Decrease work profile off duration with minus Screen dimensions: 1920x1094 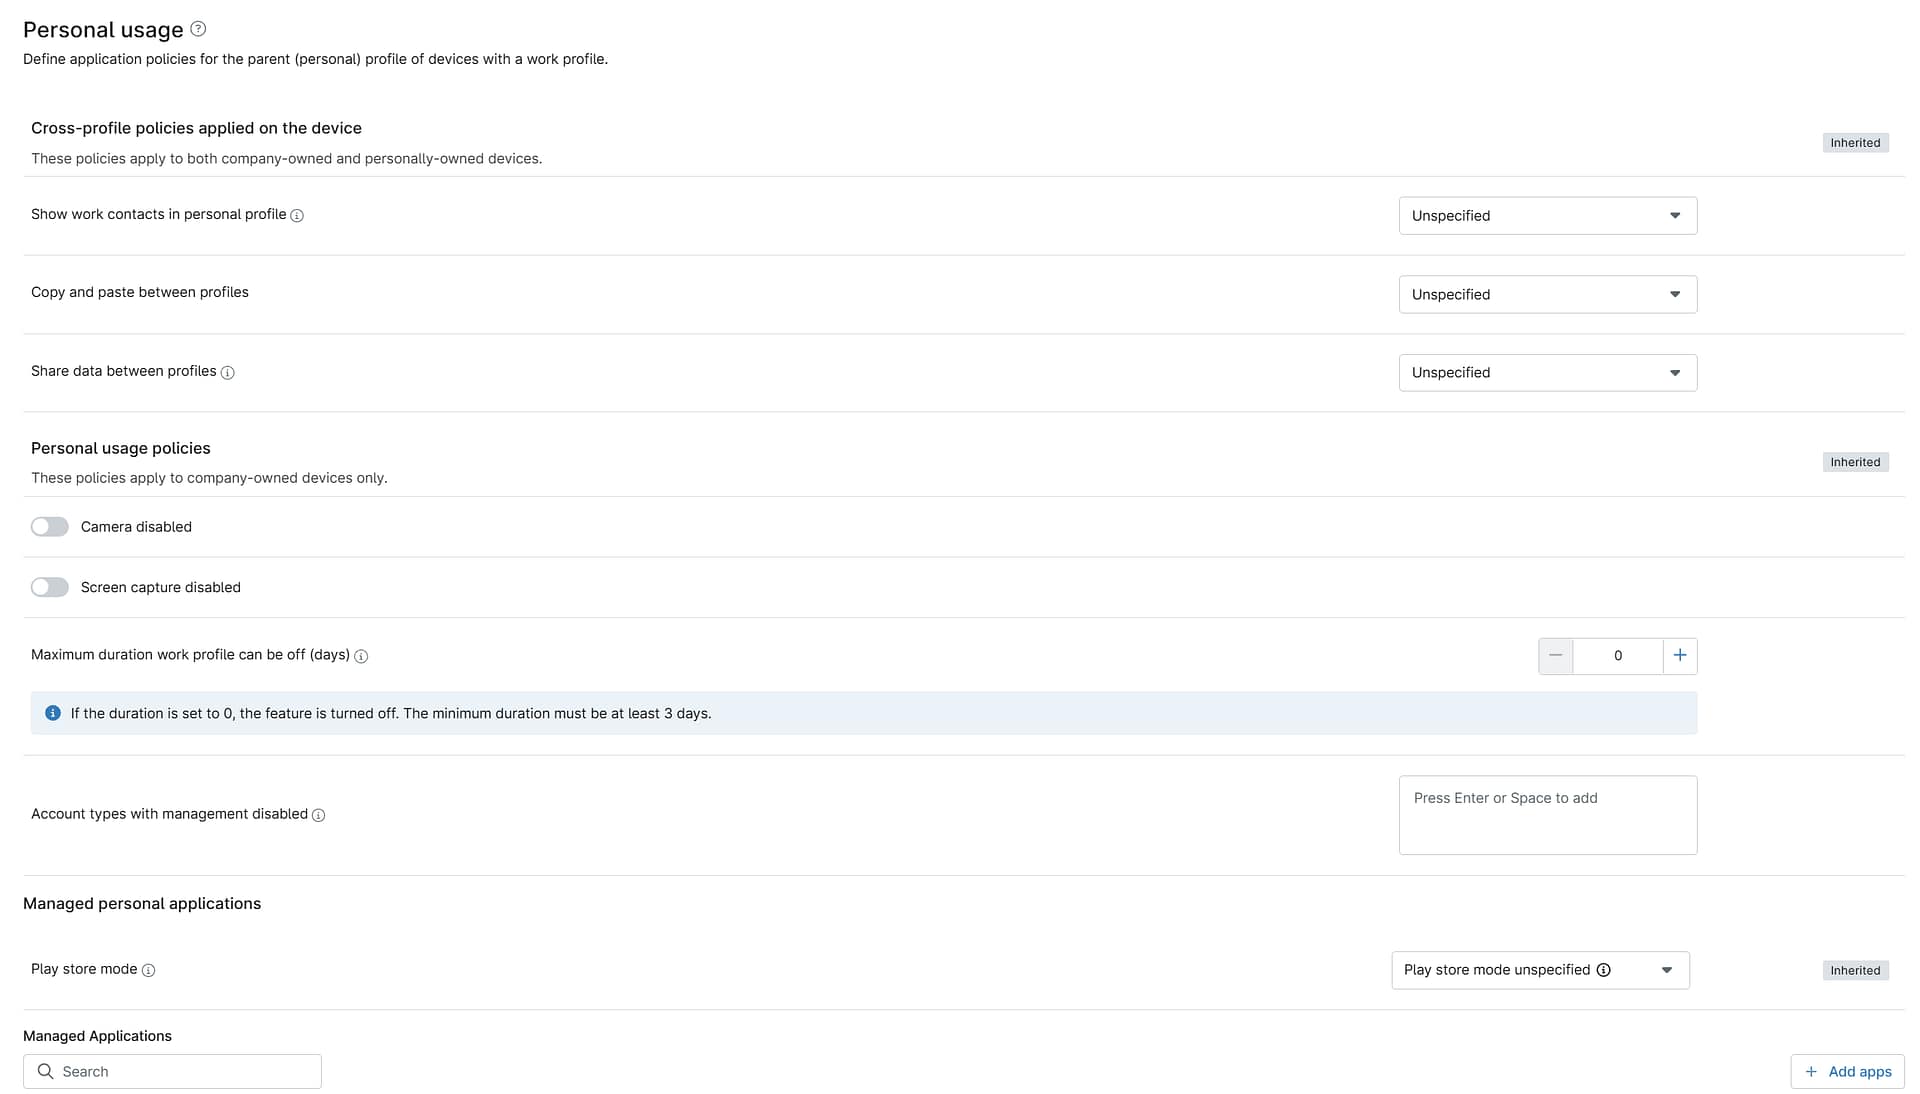pyautogui.click(x=1555, y=656)
